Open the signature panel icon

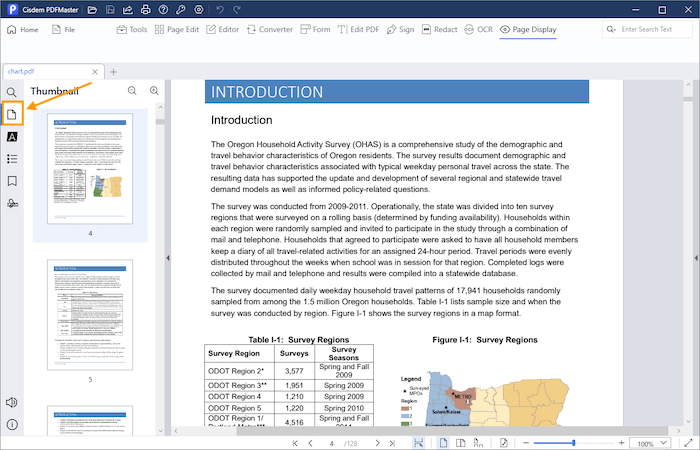tap(12, 204)
